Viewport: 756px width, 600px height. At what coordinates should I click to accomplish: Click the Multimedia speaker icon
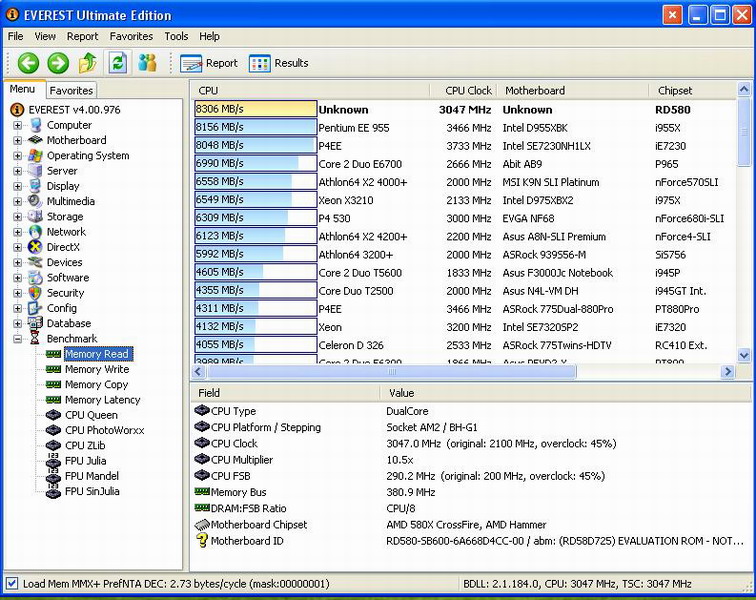(35, 201)
